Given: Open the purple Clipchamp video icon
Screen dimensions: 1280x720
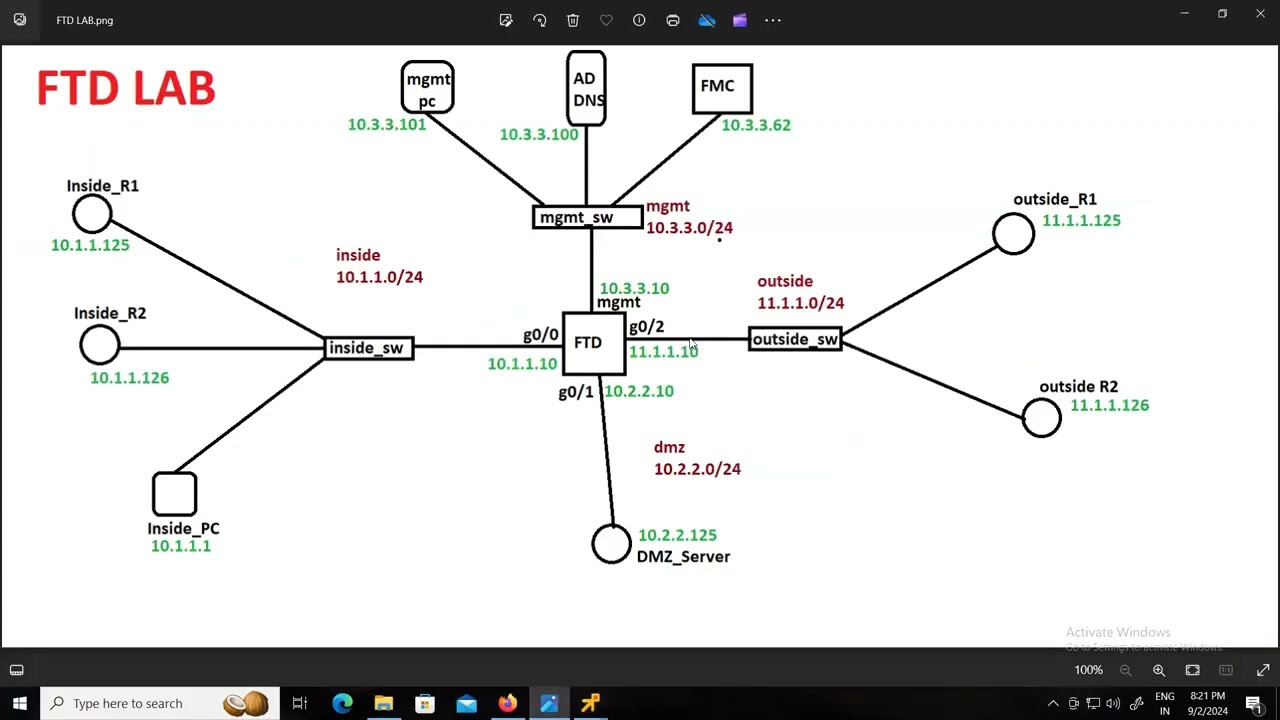Looking at the screenshot, I should (740, 20).
